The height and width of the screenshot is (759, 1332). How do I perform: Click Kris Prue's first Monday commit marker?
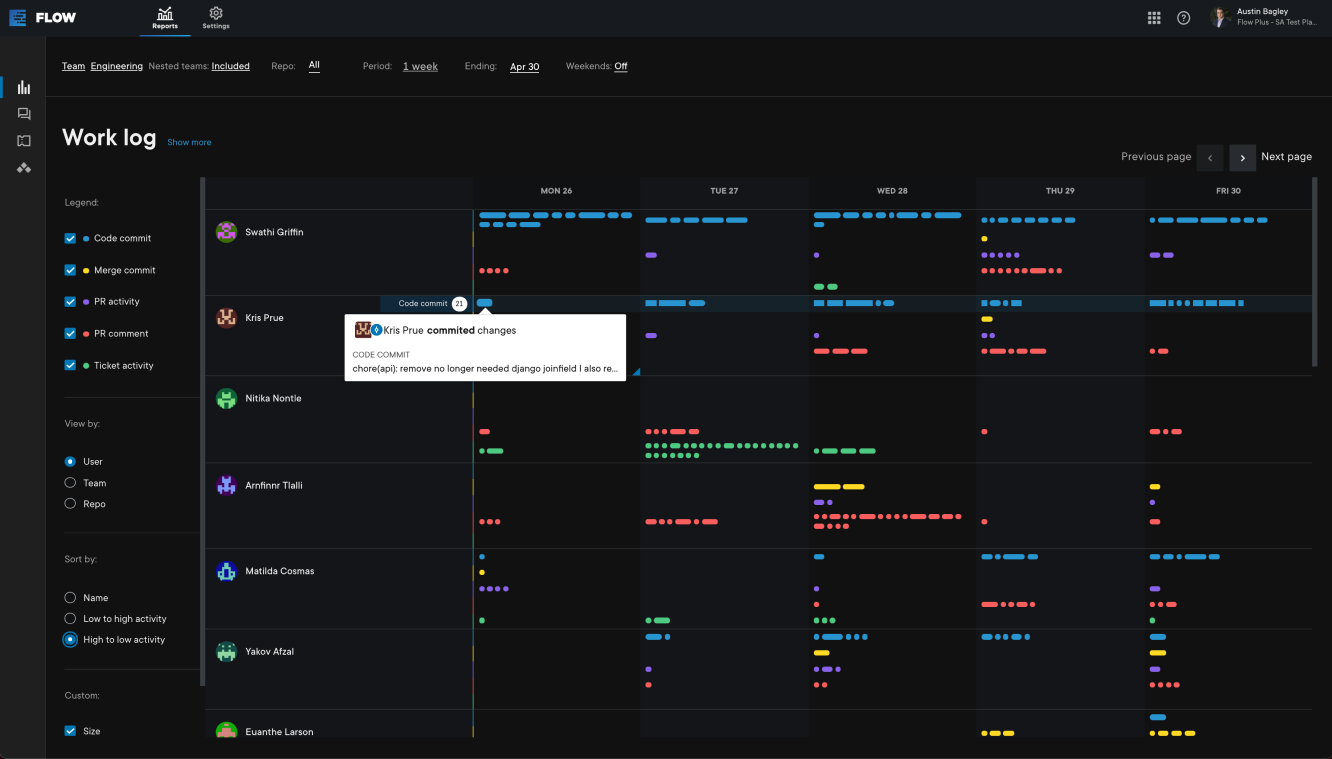(485, 302)
